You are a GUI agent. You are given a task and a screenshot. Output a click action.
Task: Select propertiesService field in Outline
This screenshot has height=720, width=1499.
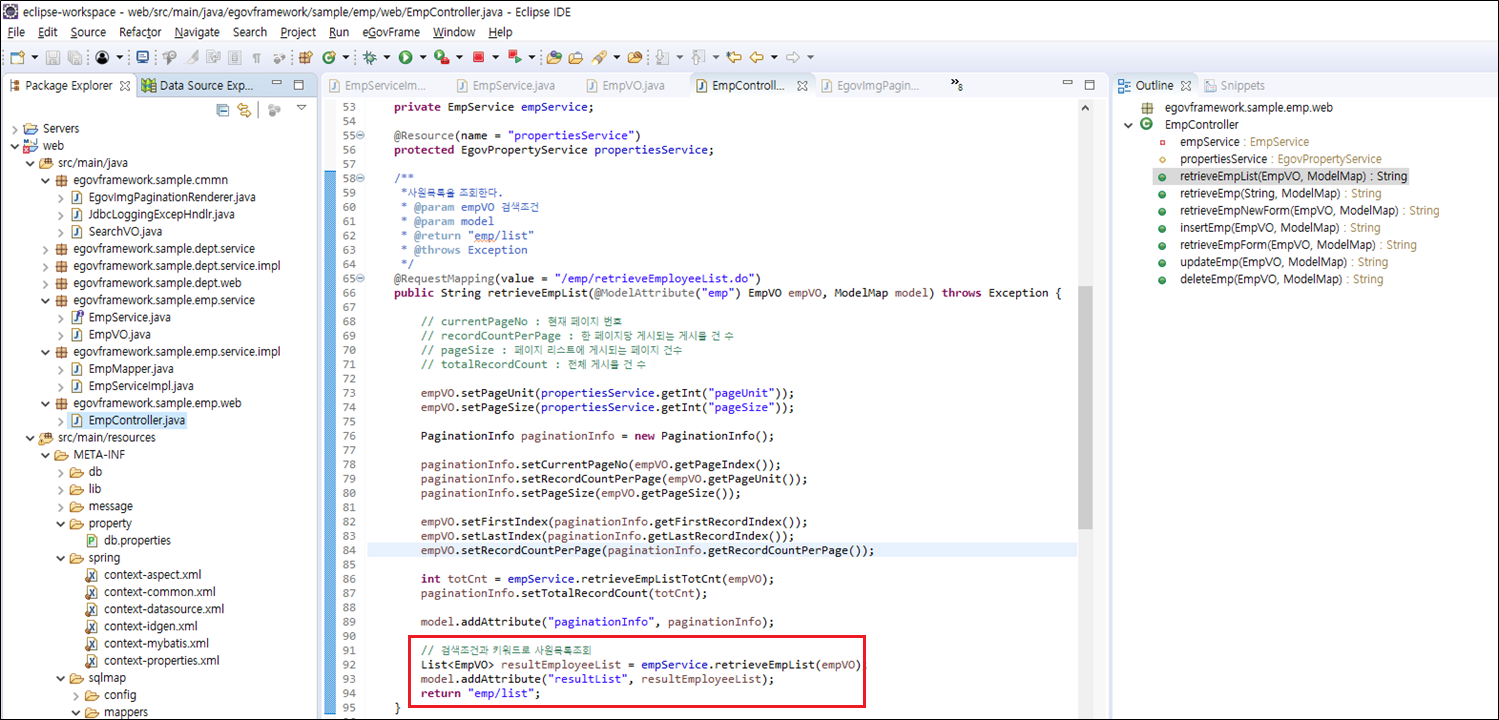(1268, 159)
